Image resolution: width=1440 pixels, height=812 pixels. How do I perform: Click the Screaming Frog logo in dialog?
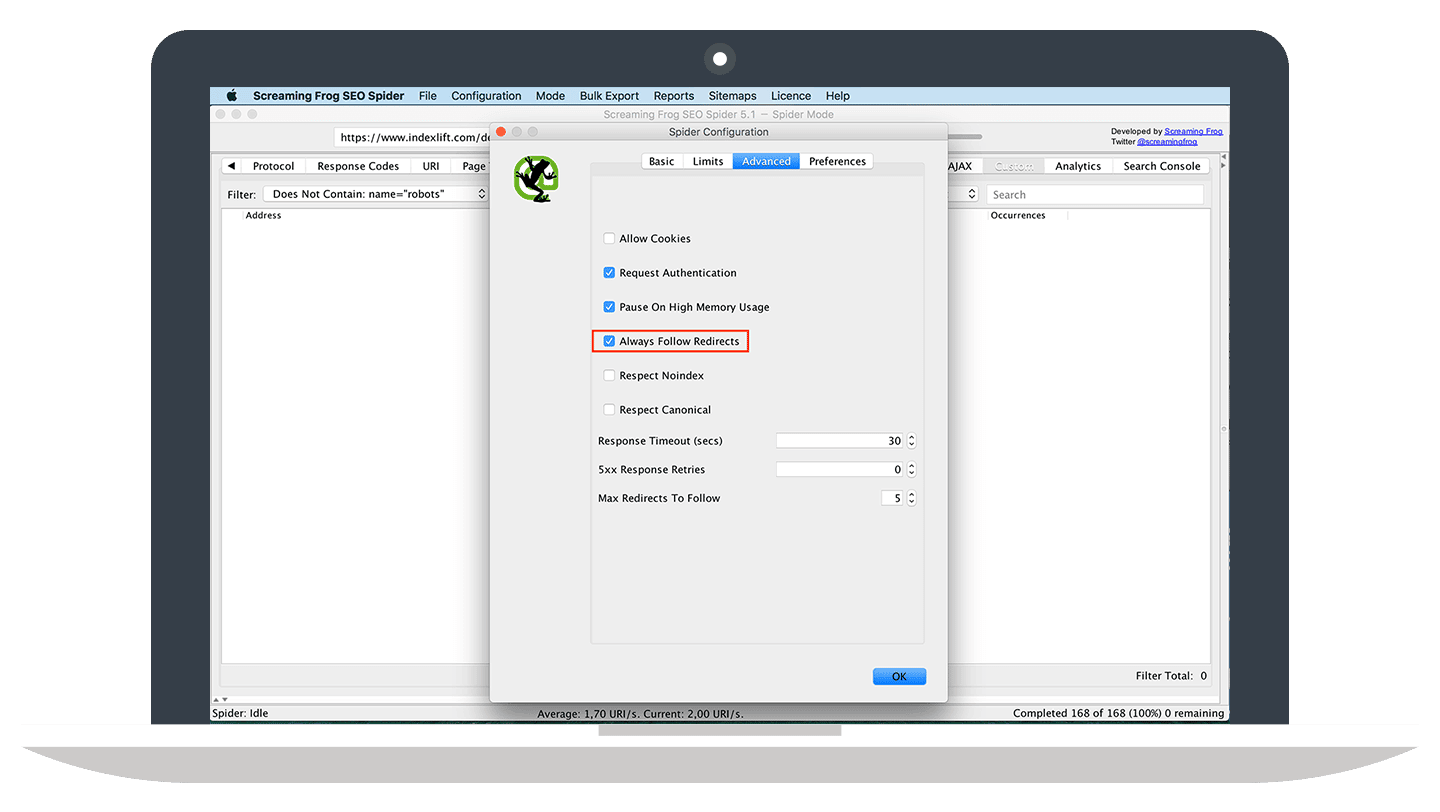pyautogui.click(x=536, y=180)
